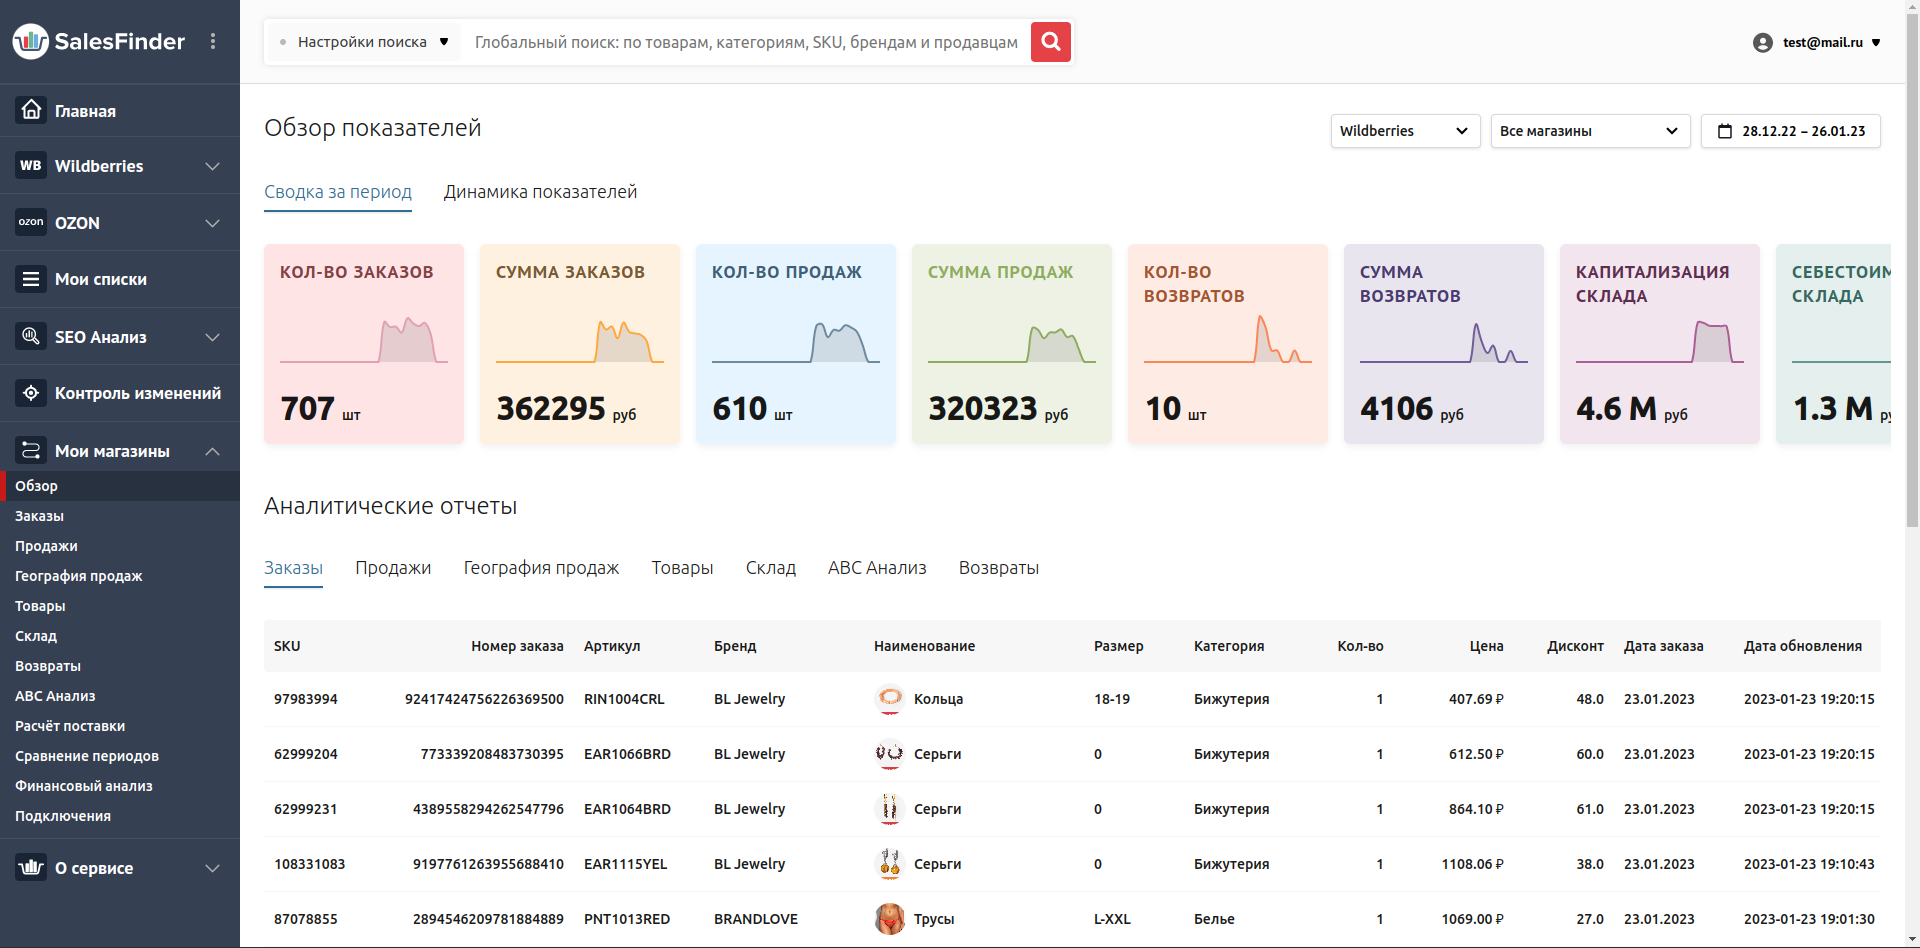This screenshot has width=1920, height=948.
Task: Click the user avatar icon
Action: pos(1762,42)
